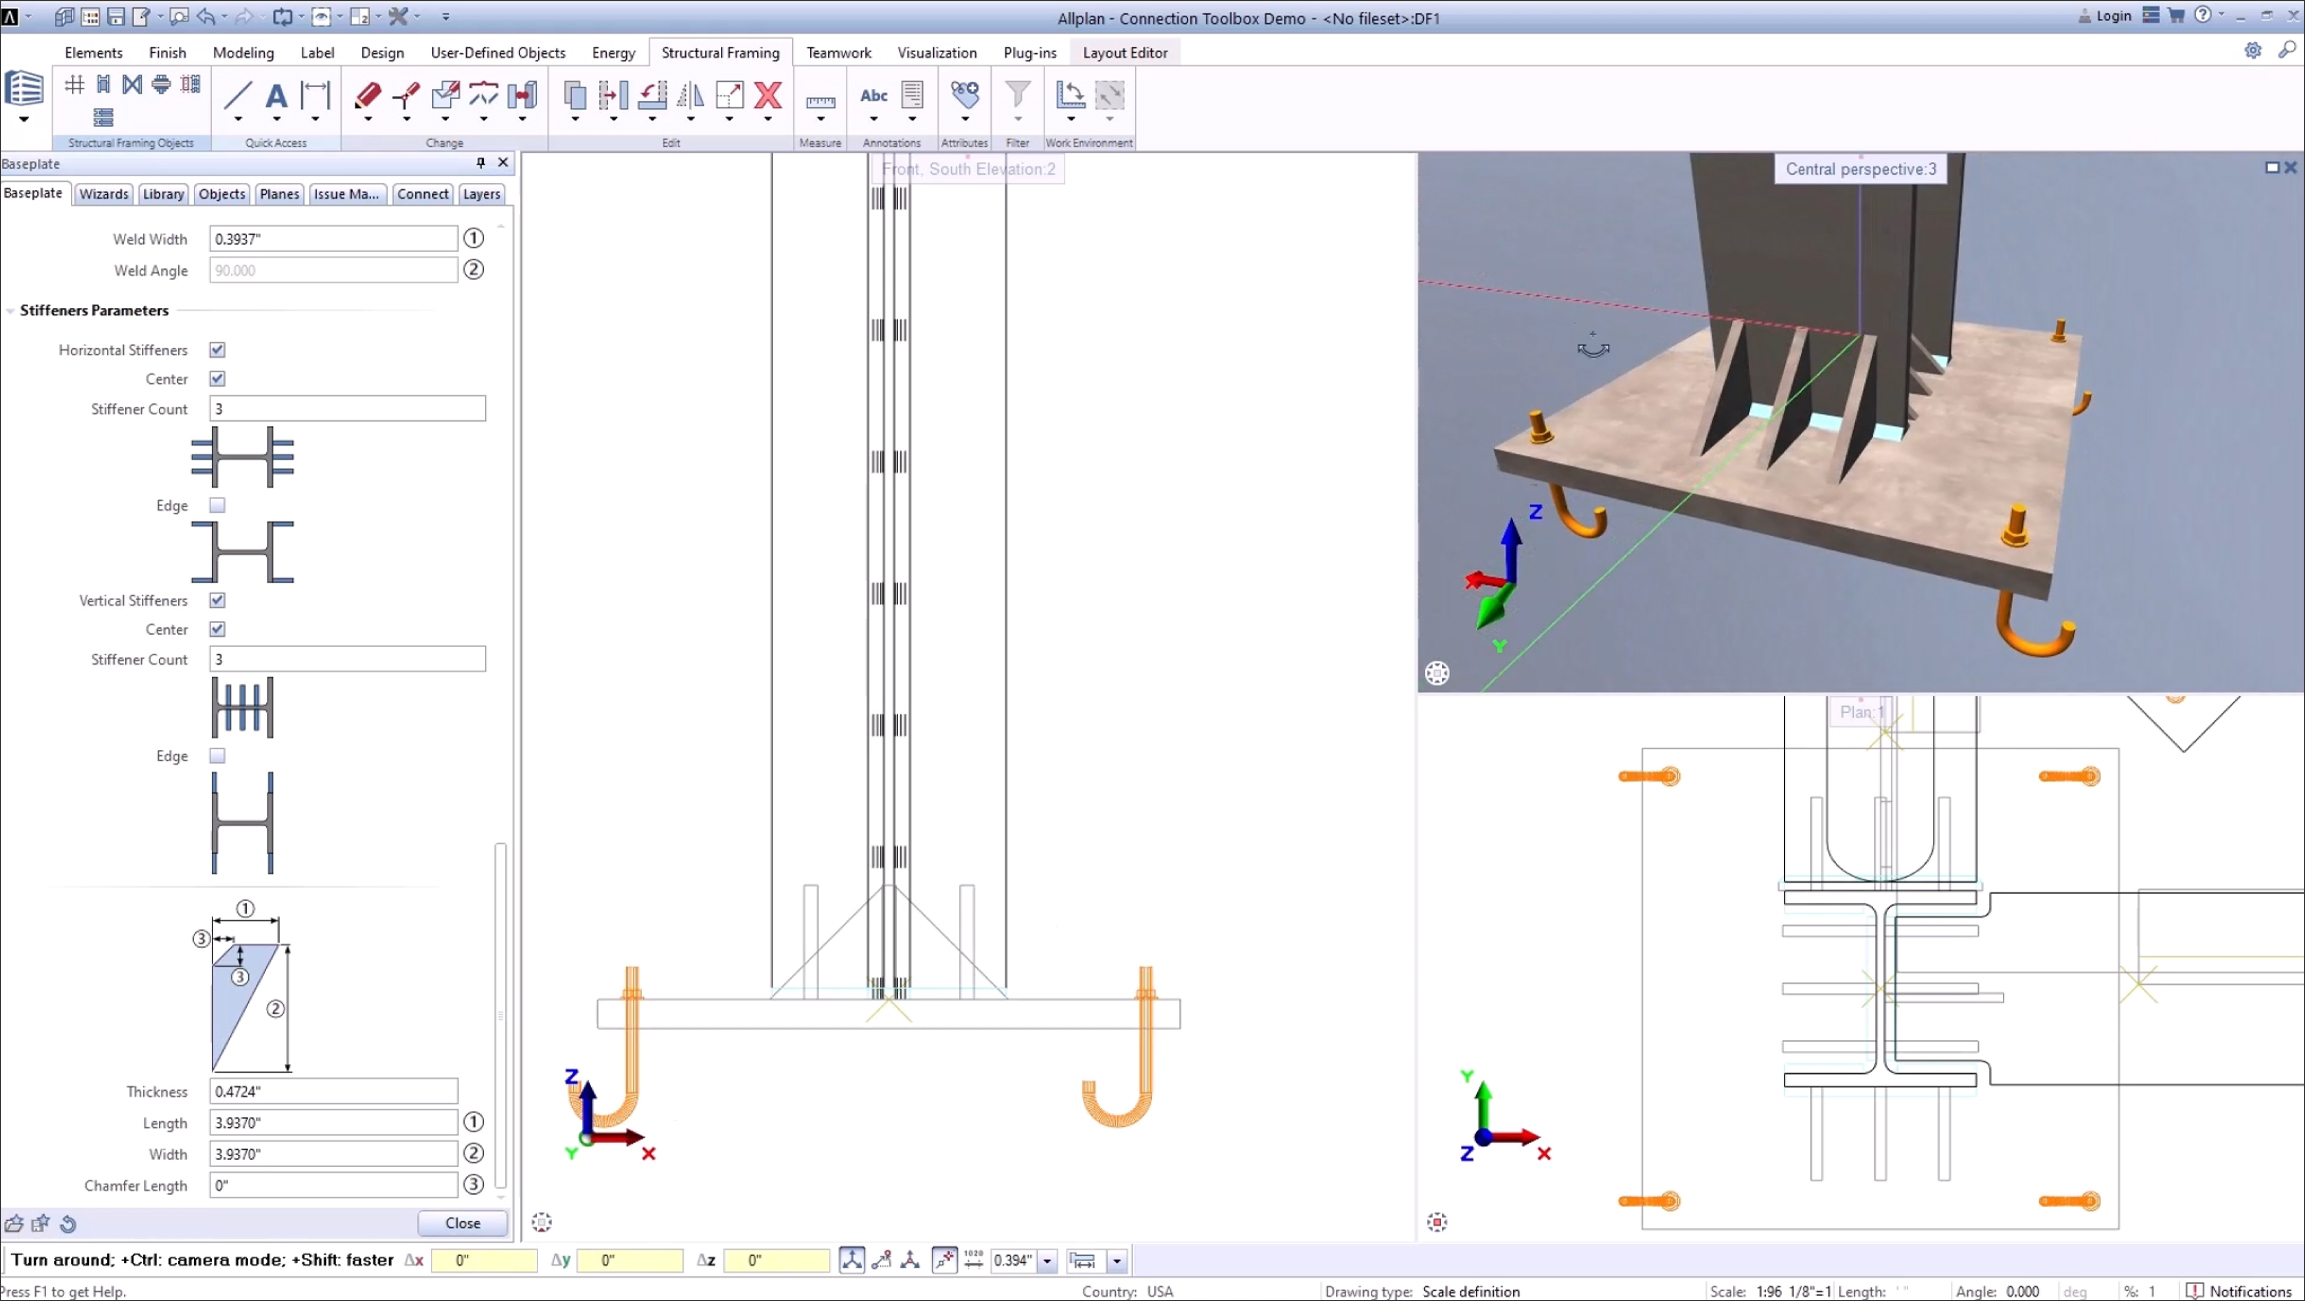Open the Measure ruler tool

point(820,101)
